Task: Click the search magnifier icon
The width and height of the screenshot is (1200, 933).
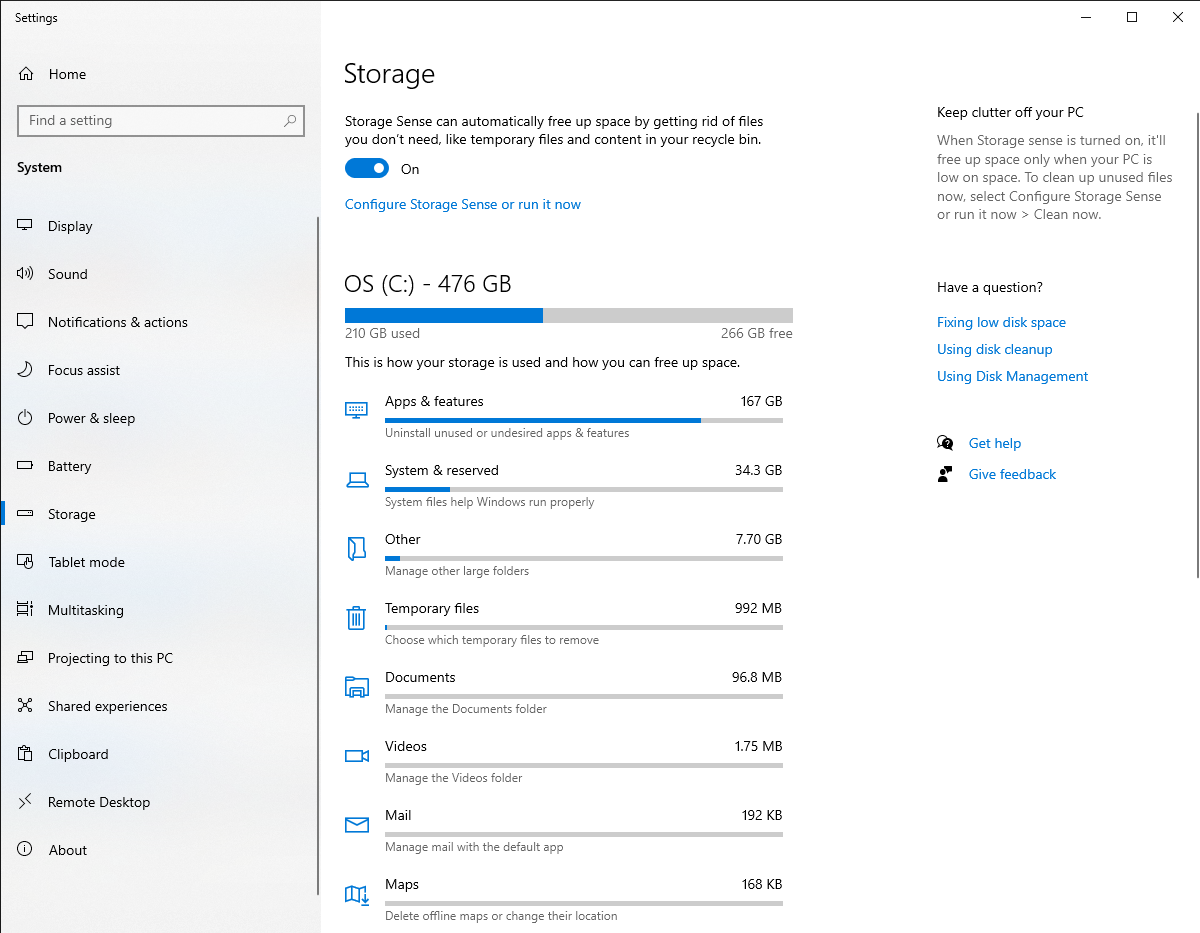Action: point(290,121)
